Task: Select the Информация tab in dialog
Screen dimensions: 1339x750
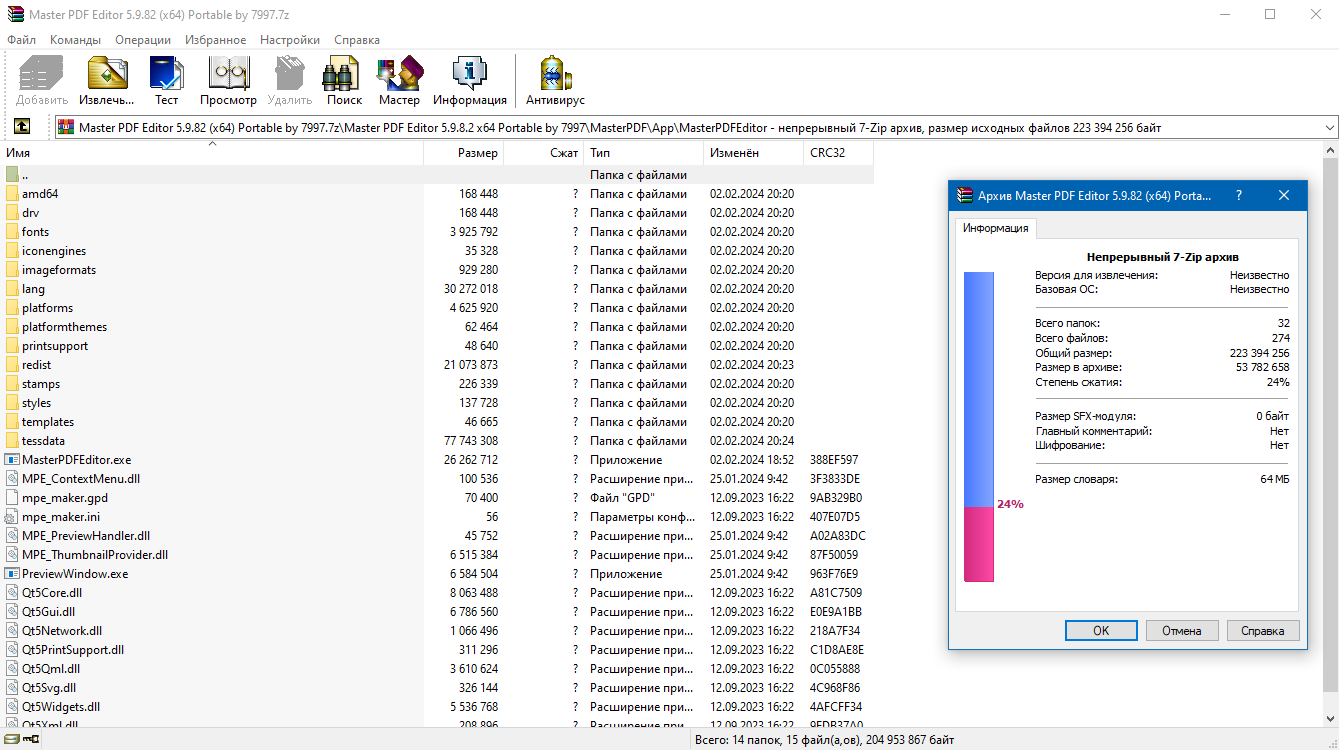Action: 995,228
